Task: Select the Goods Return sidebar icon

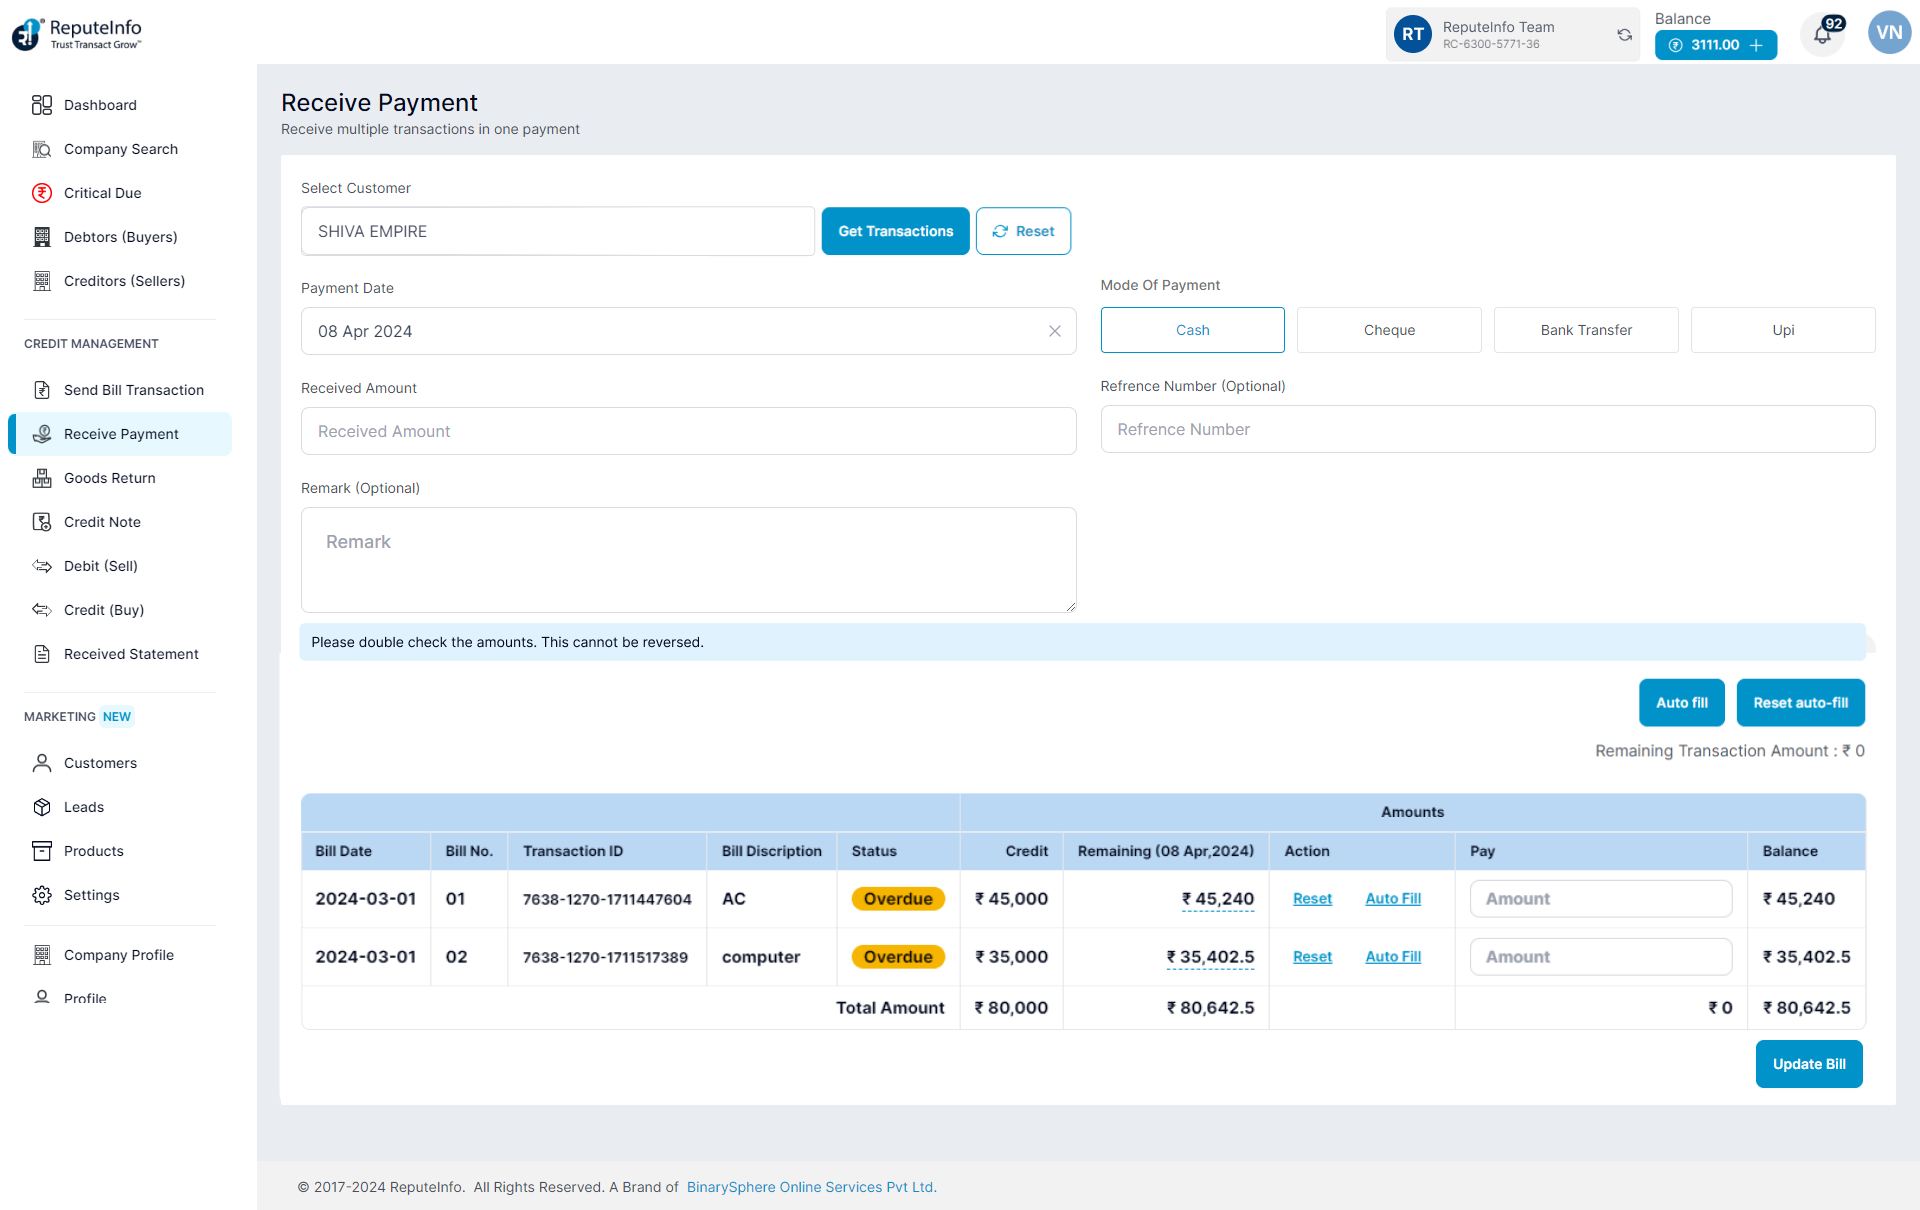Action: click(42, 478)
